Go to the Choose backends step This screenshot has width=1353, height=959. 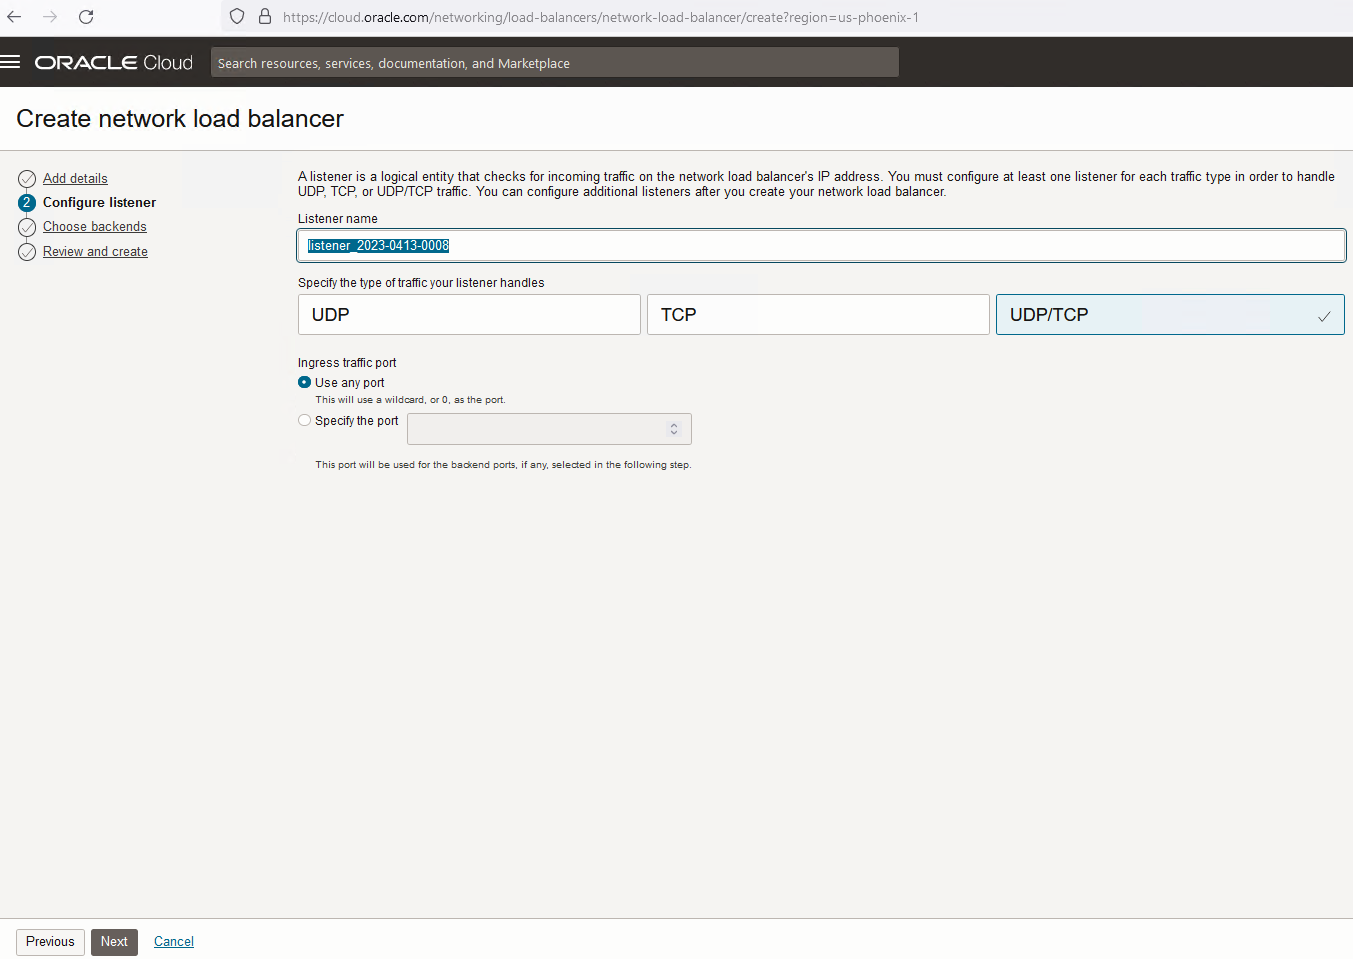pos(95,227)
